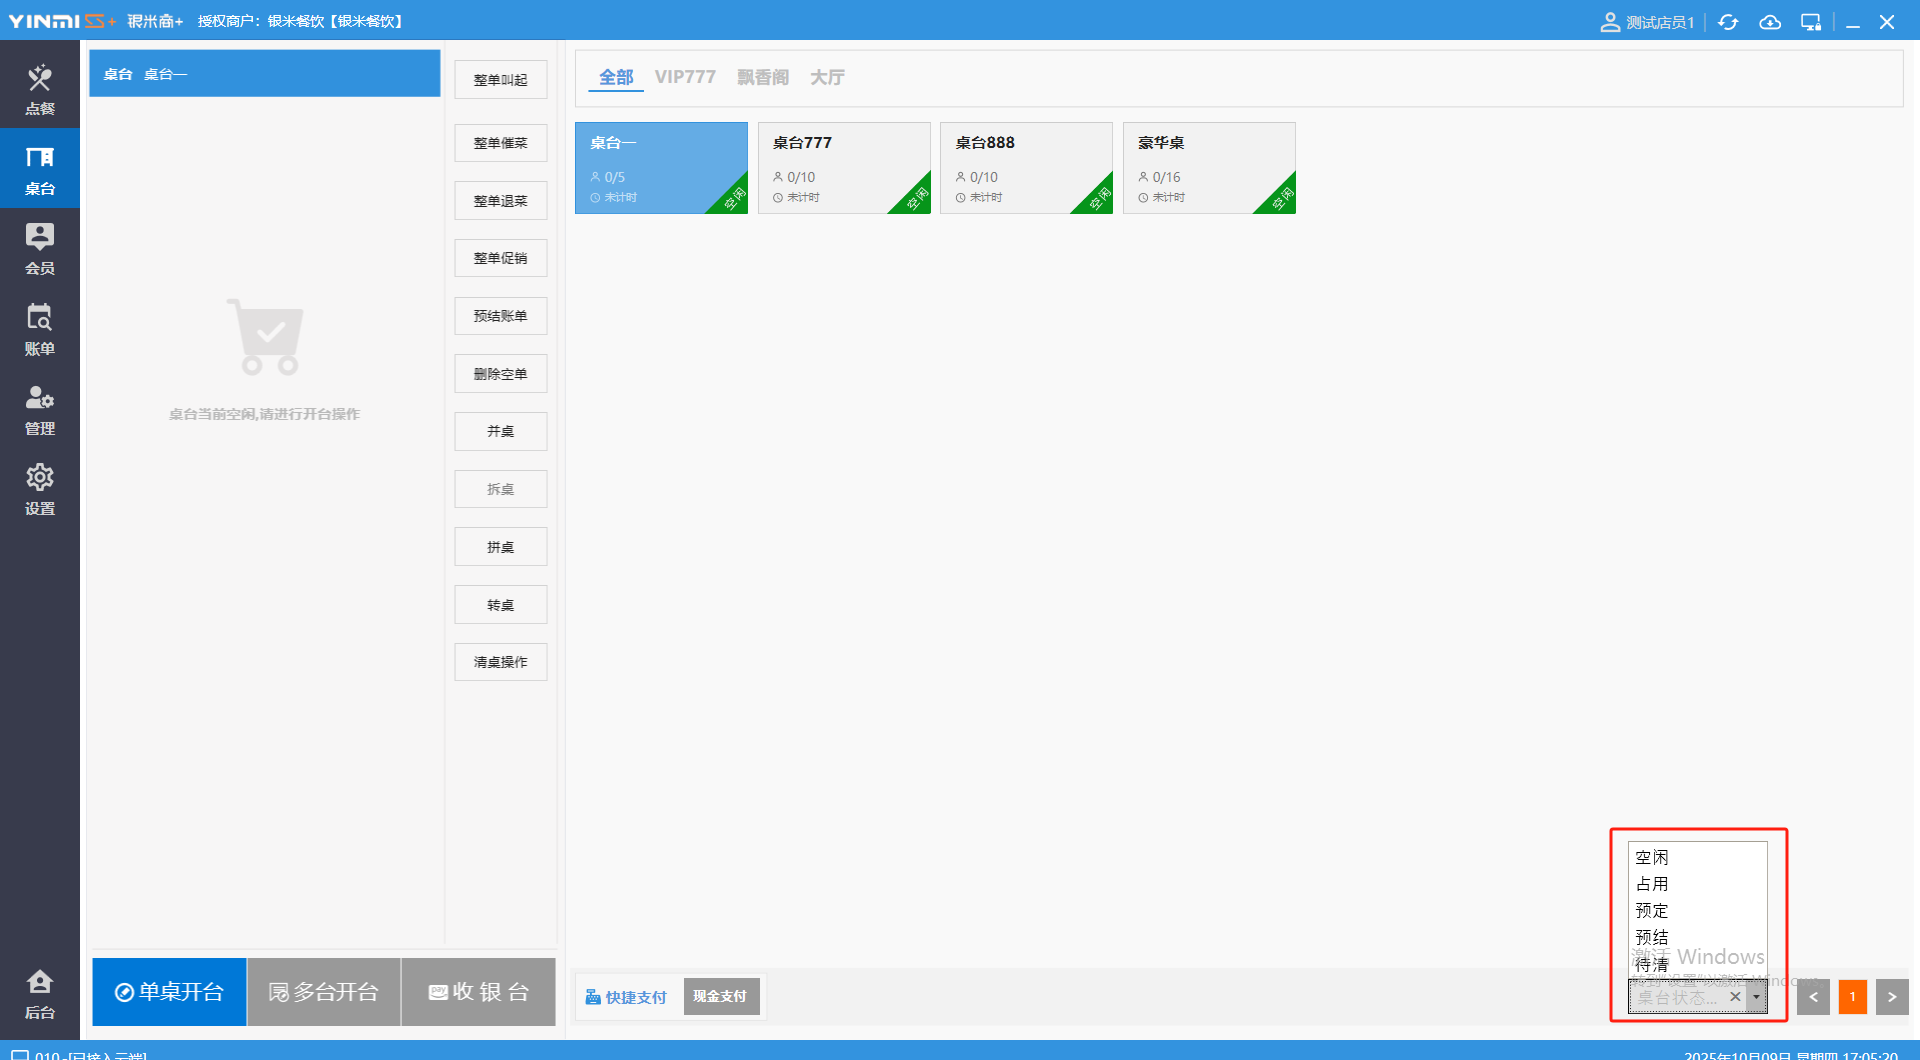Open the 管理 management sidebar icon
Viewport: 1920px width, 1060px height.
tap(40, 408)
